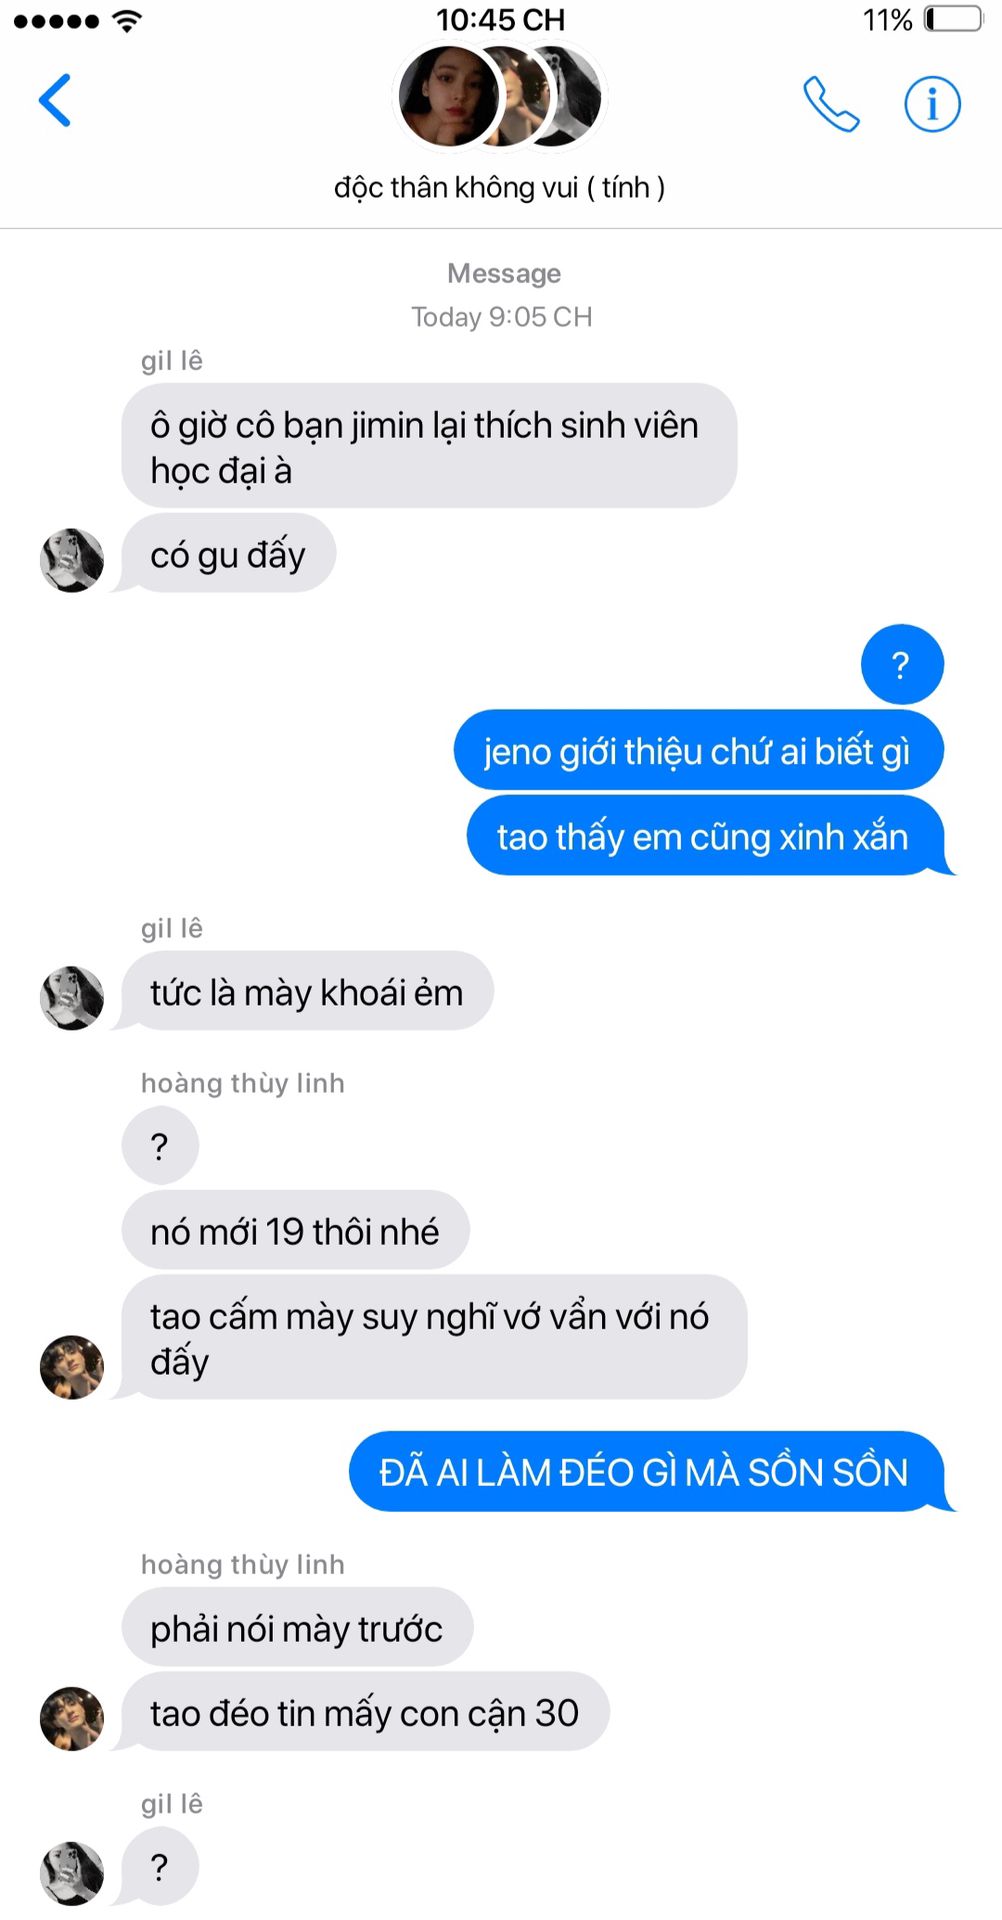Screen dimensions: 1002x1920
Task: Select the có gu đấy message bubble
Action: click(228, 554)
